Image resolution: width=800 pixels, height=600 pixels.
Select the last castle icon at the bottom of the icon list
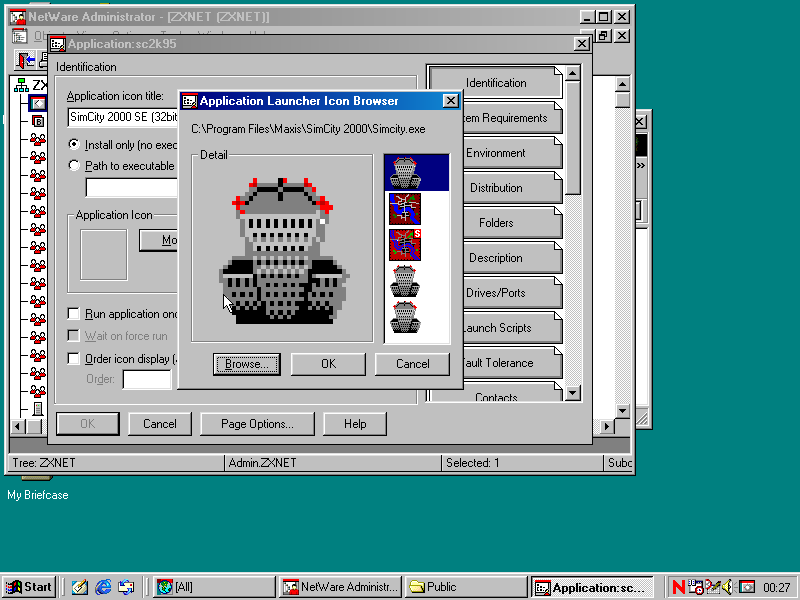405,317
